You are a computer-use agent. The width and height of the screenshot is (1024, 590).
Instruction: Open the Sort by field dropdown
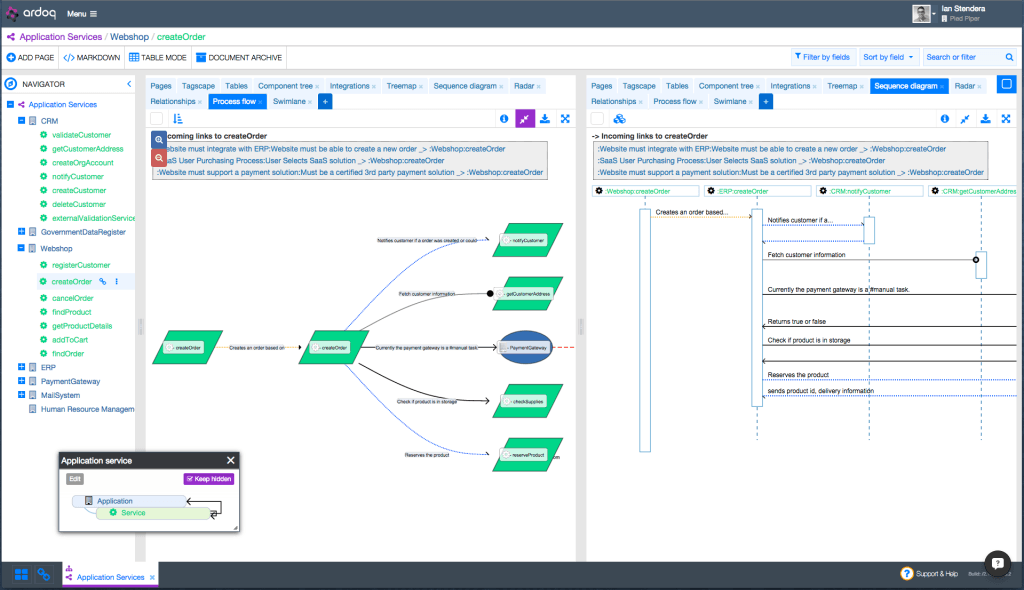click(x=888, y=57)
